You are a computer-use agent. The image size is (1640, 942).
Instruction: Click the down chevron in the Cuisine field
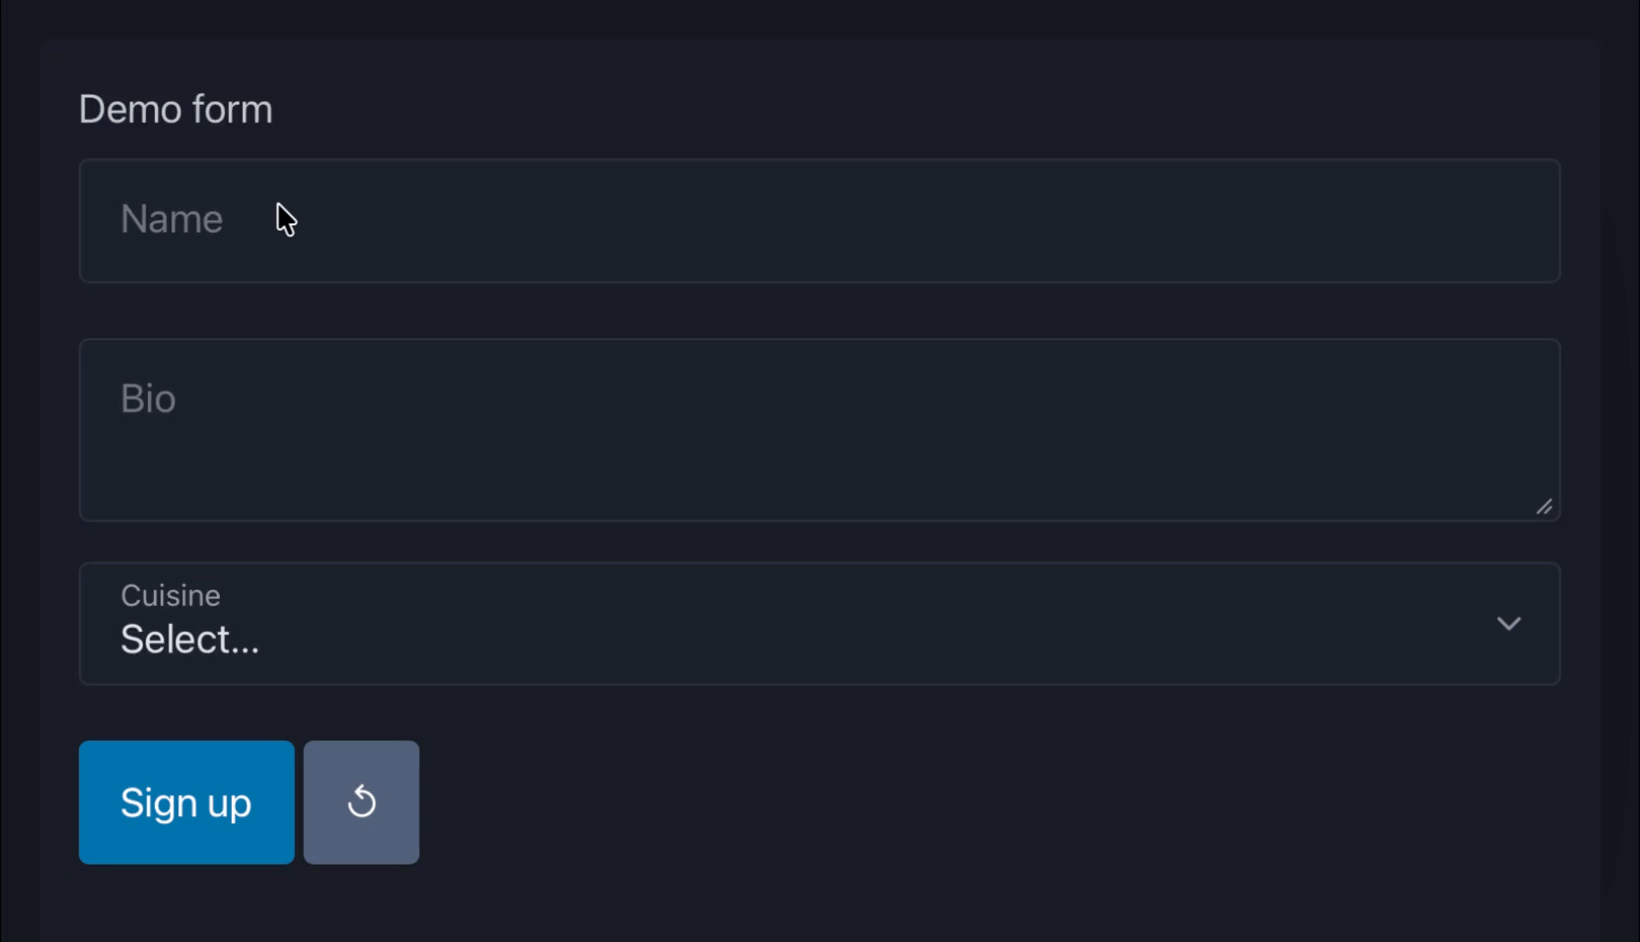(x=1508, y=624)
